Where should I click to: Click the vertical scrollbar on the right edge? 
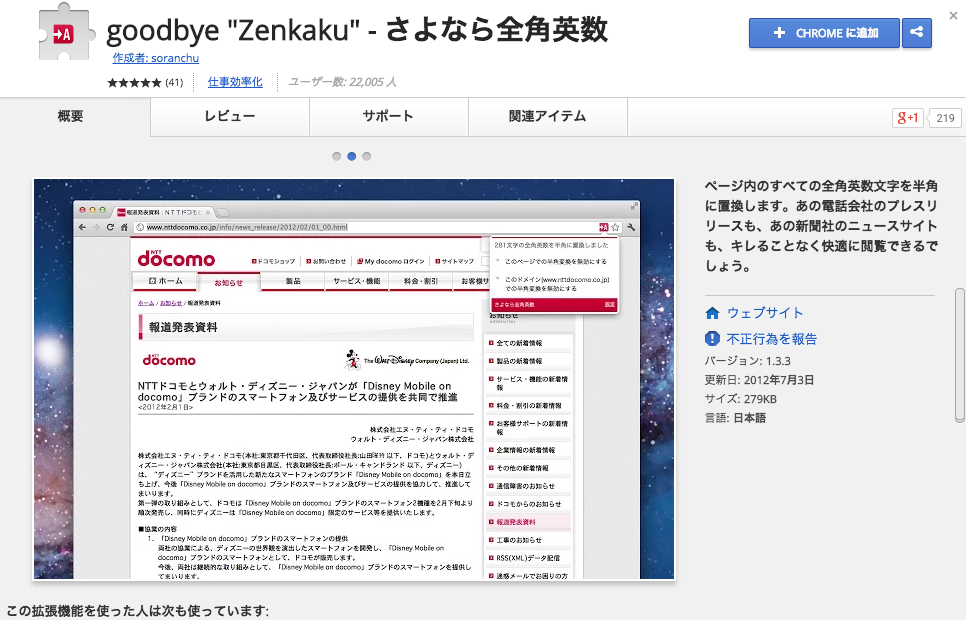coord(960,355)
